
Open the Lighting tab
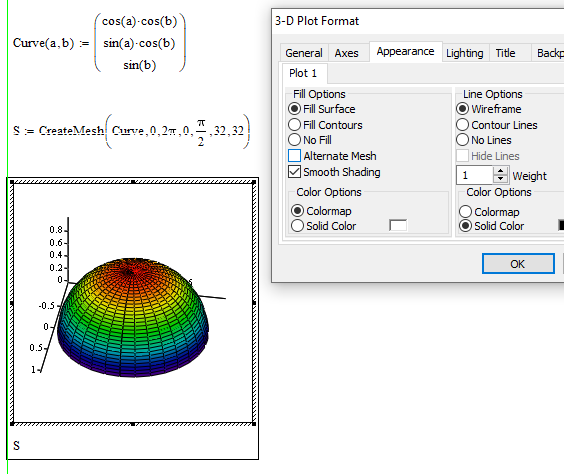(x=464, y=53)
